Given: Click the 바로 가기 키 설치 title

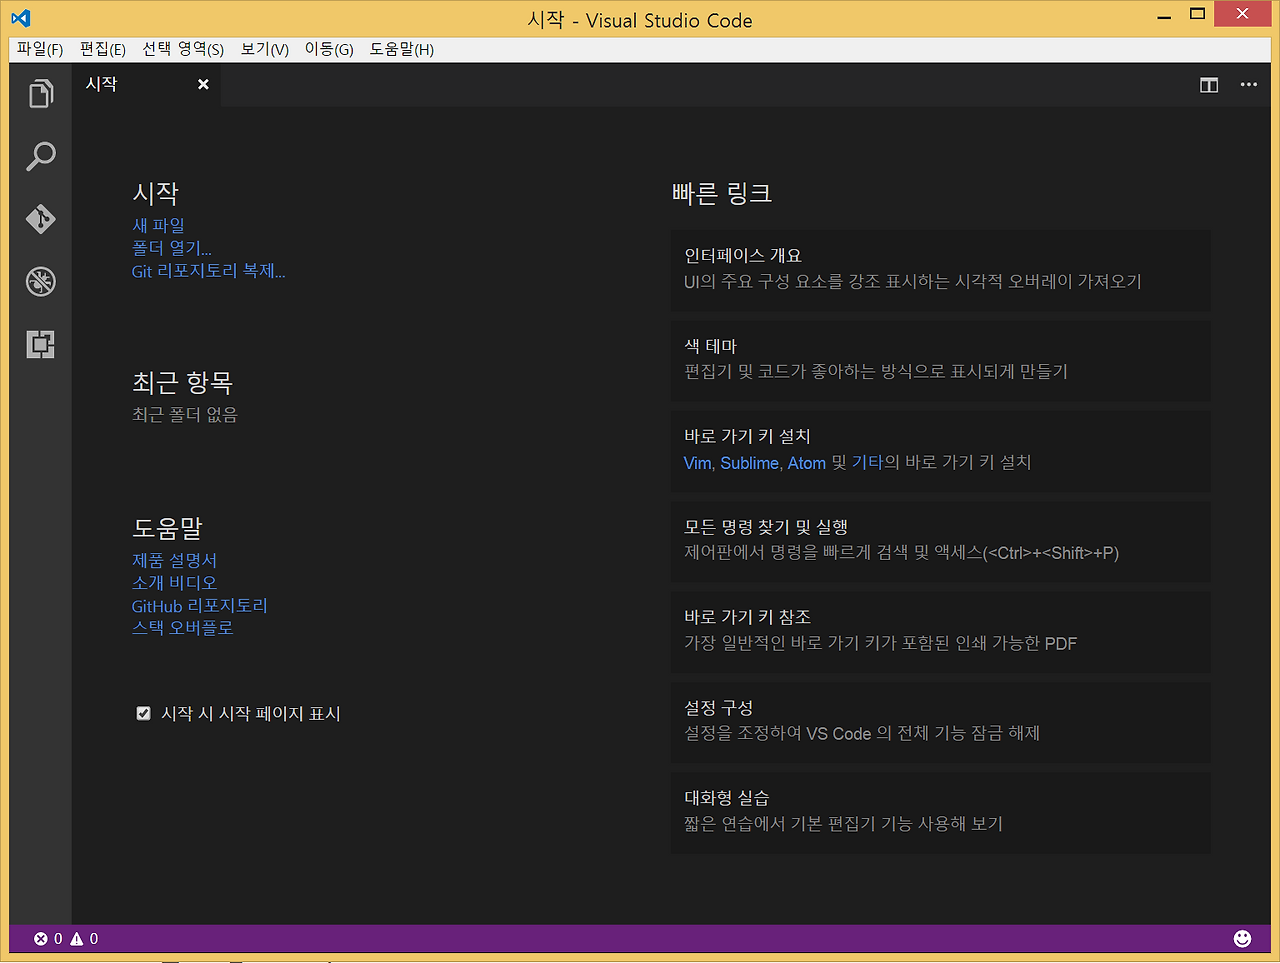Looking at the screenshot, I should (748, 437).
